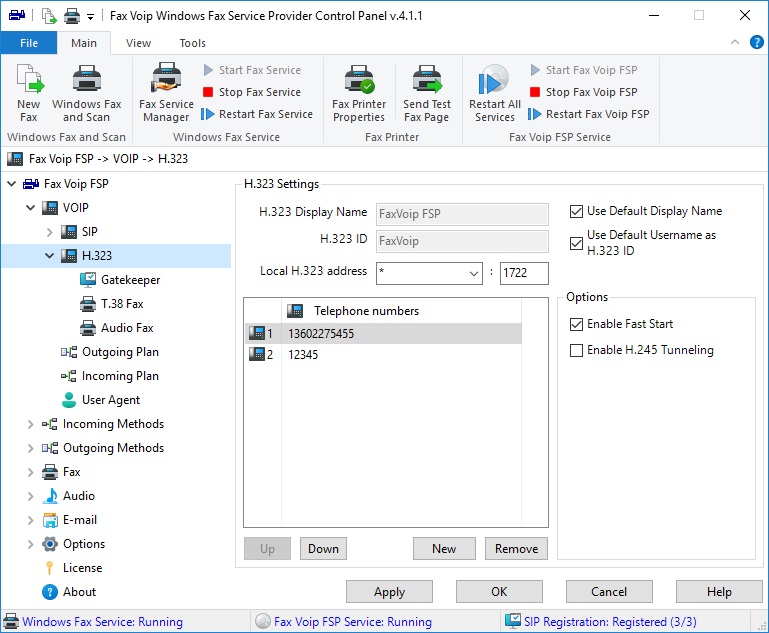Expand Outgoing Methods node
This screenshot has width=769, height=633.
click(x=30, y=448)
